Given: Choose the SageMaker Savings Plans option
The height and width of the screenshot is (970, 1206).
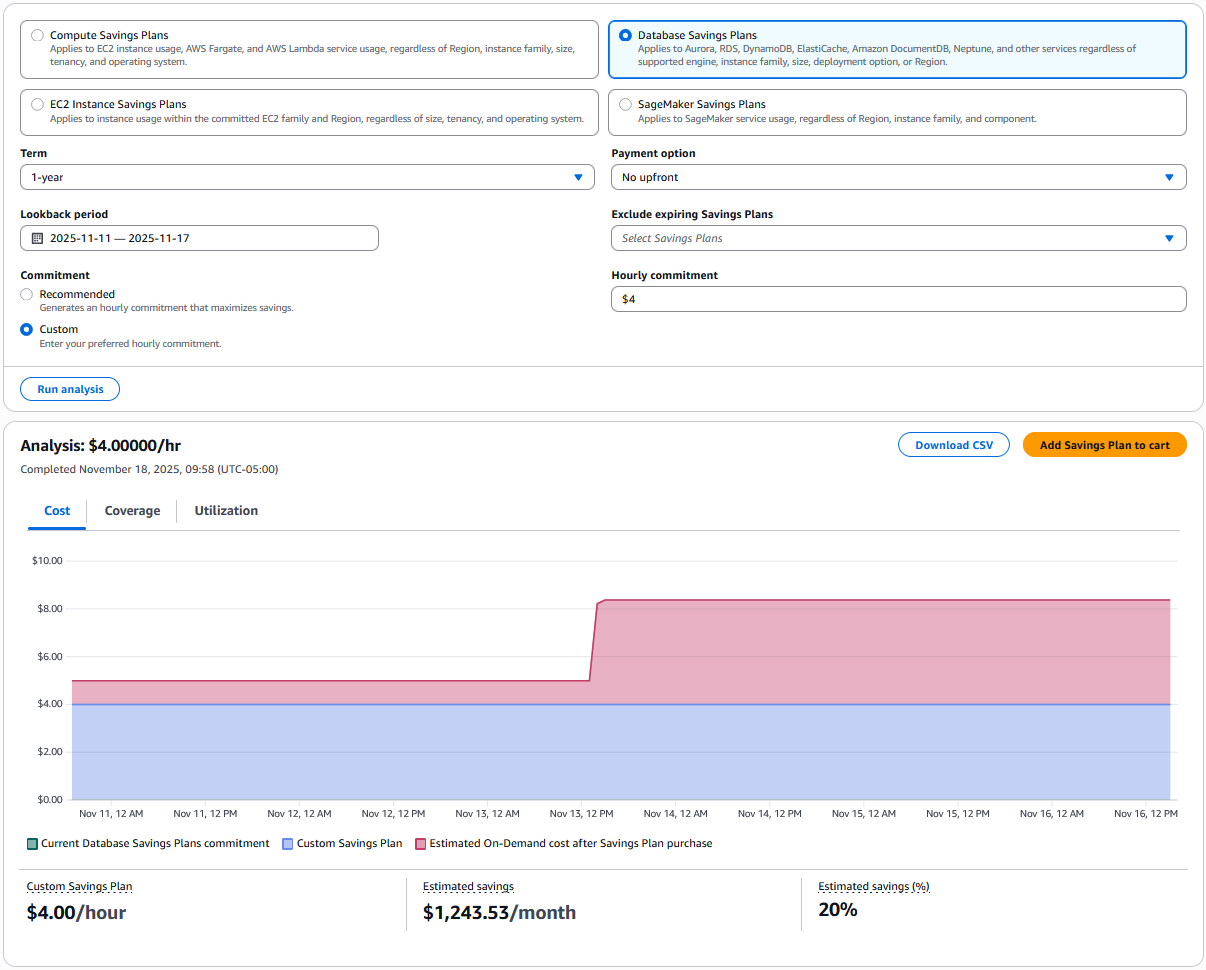Looking at the screenshot, I should [626, 103].
